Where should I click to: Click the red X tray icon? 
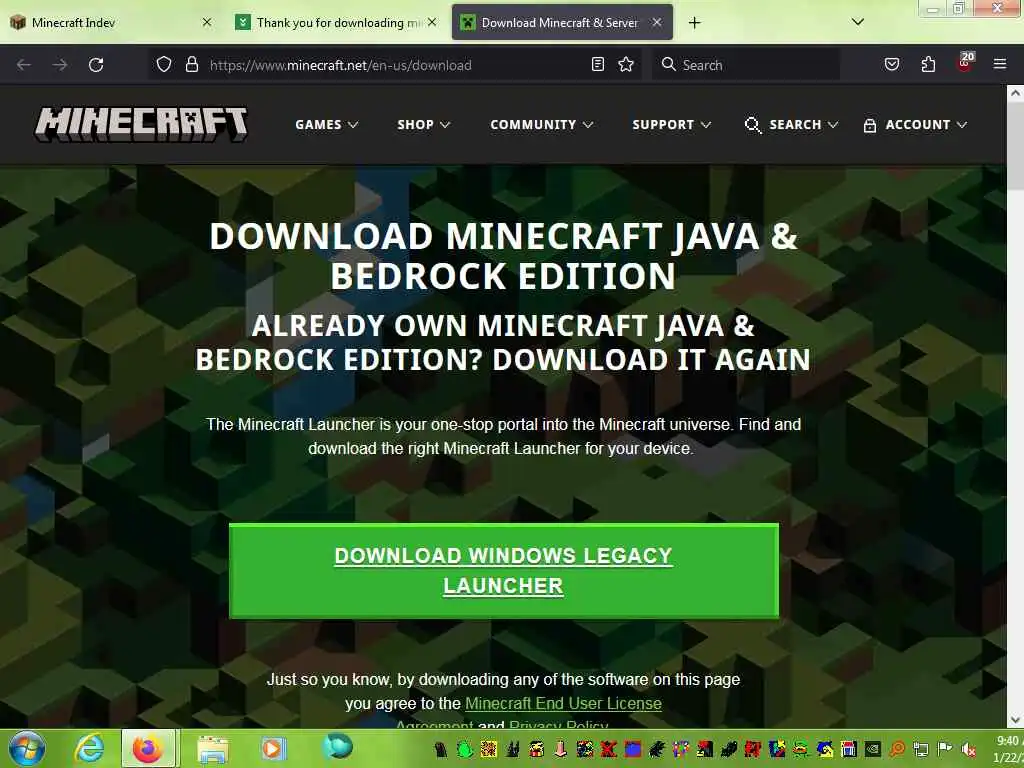click(x=609, y=749)
